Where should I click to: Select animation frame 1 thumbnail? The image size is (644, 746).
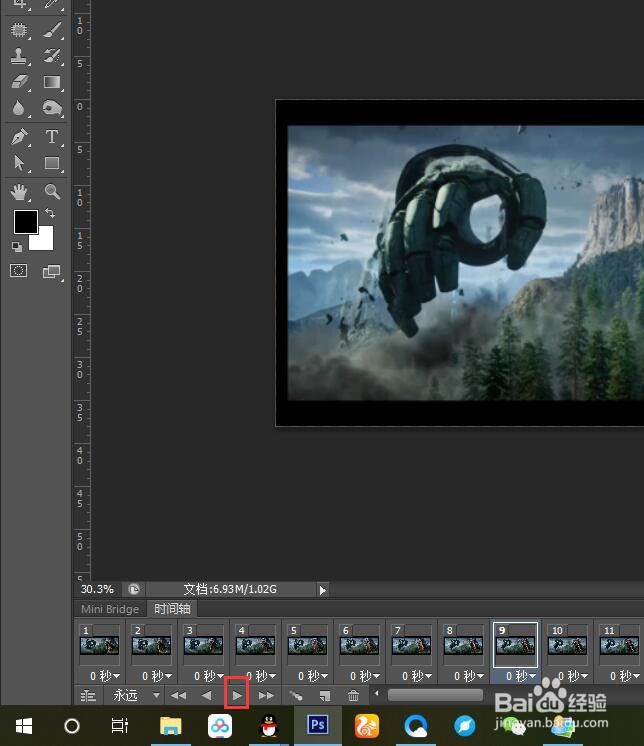(99, 645)
